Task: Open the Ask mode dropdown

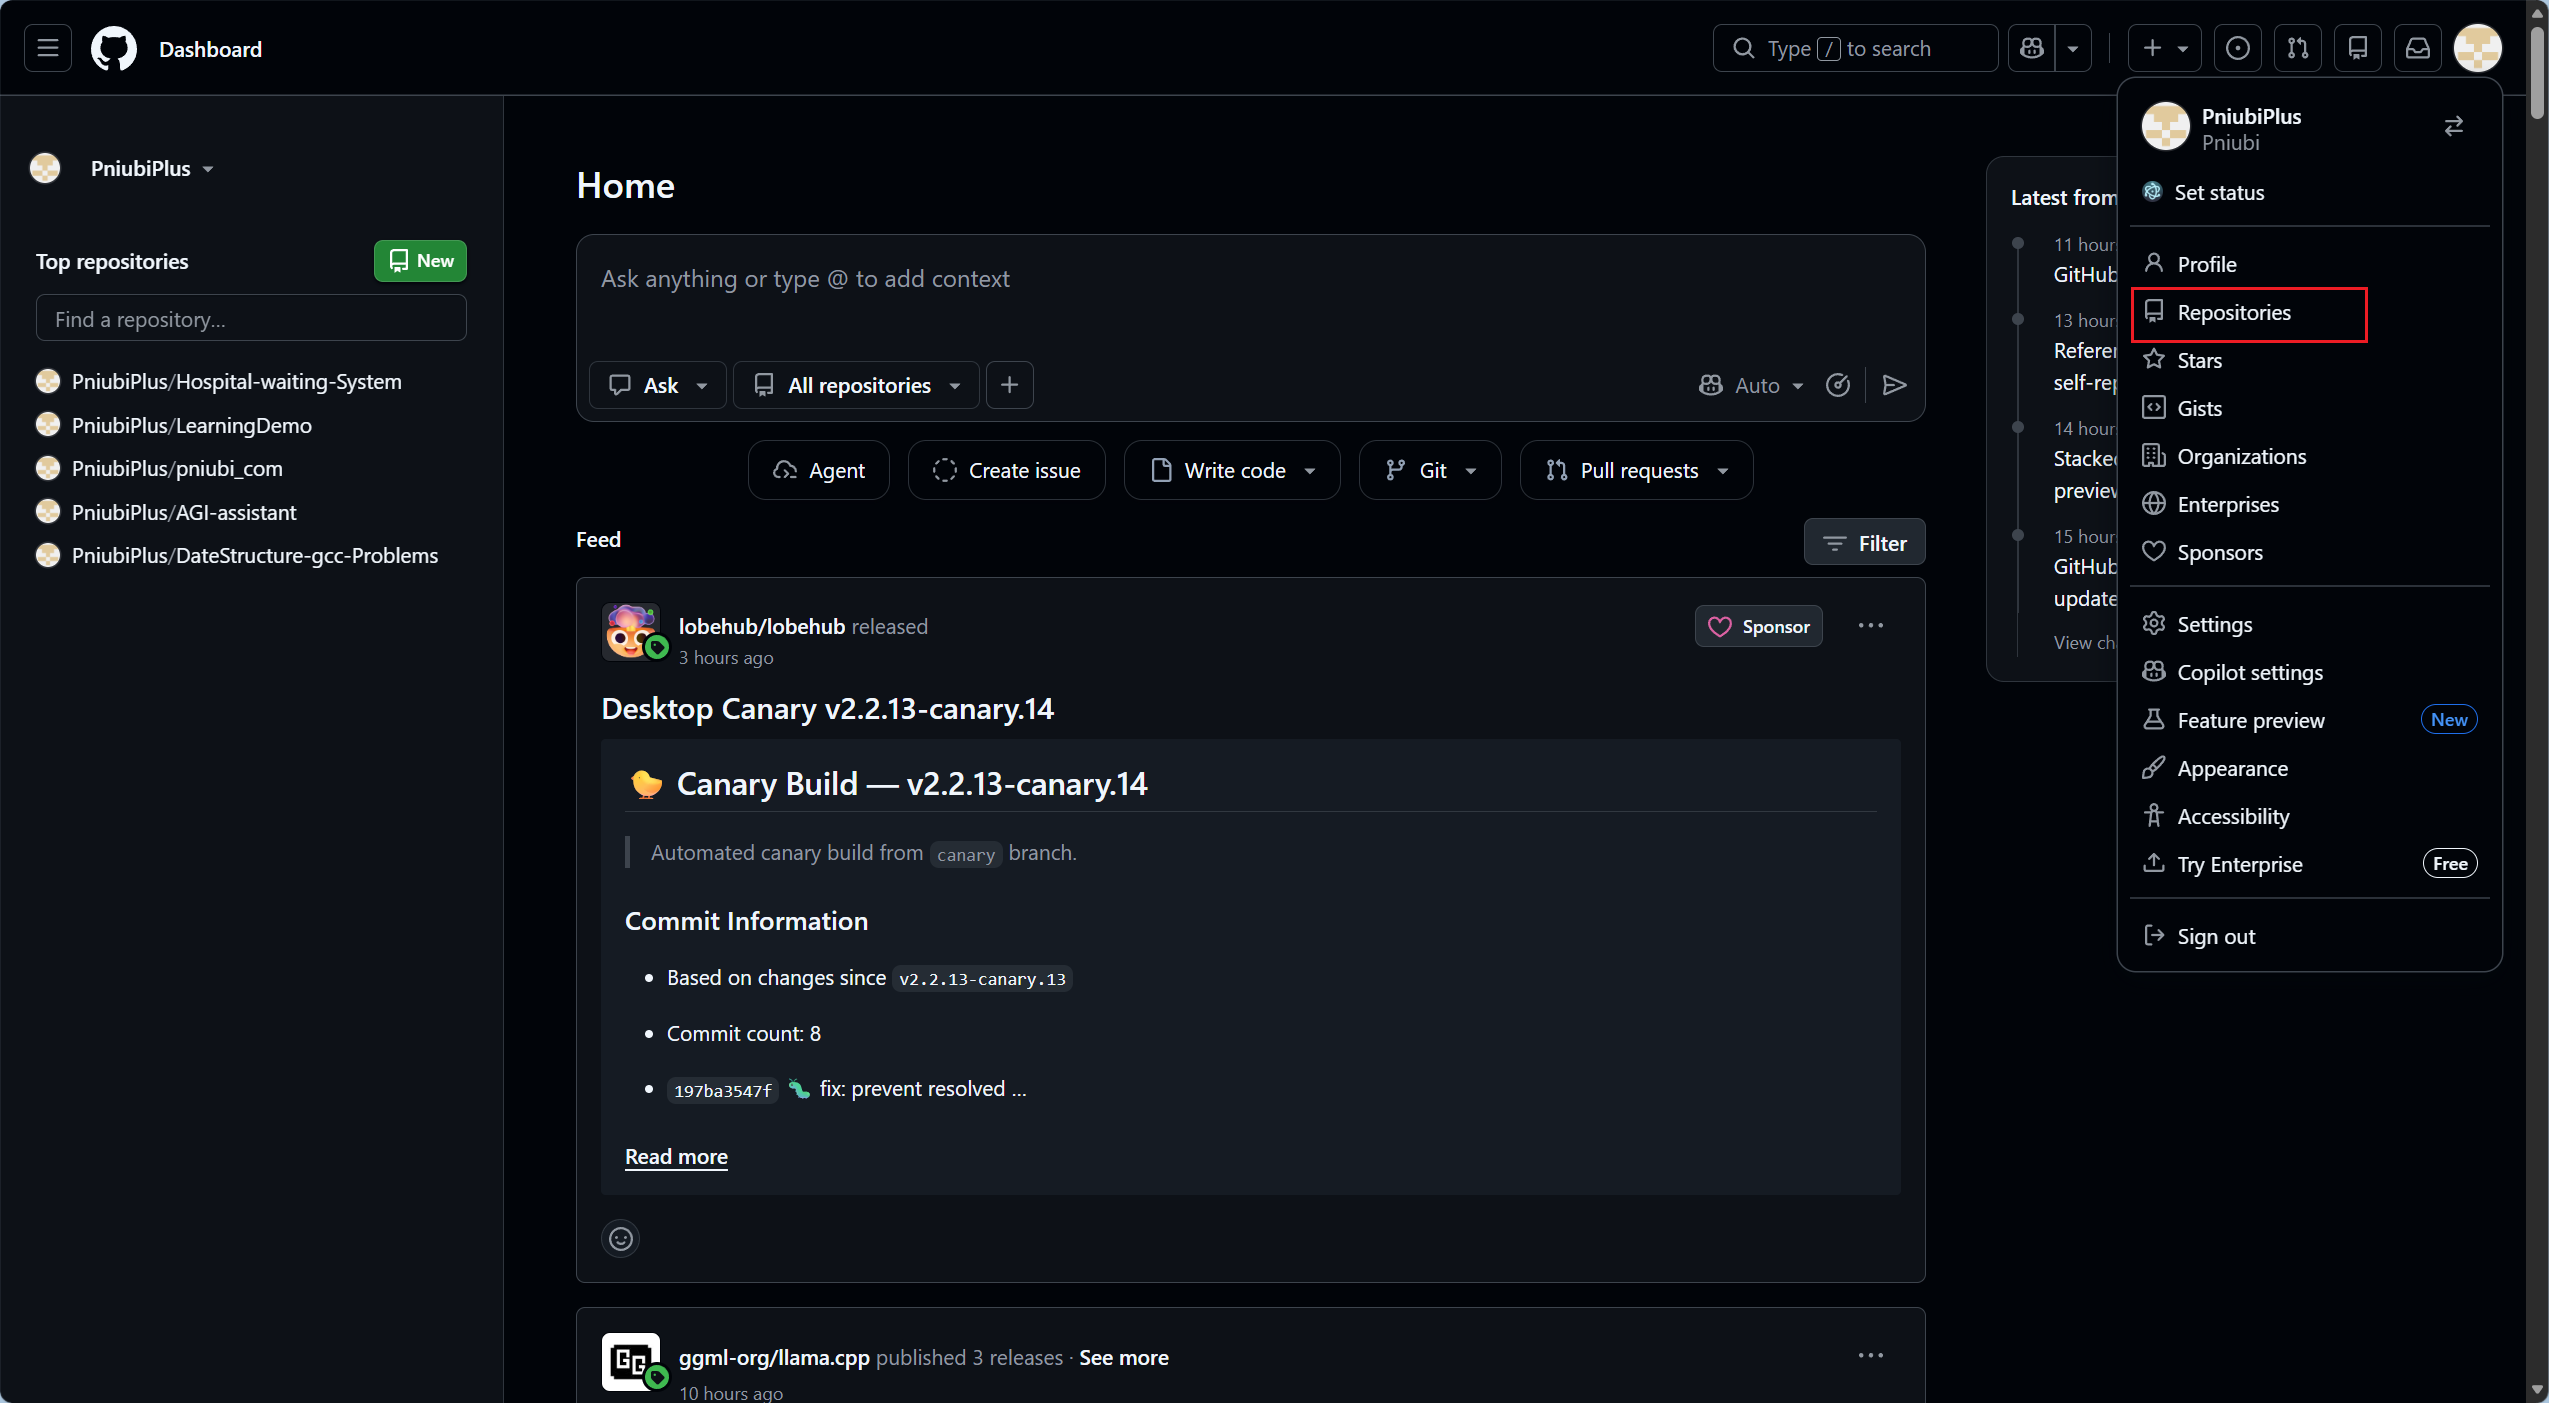Action: coord(658,385)
